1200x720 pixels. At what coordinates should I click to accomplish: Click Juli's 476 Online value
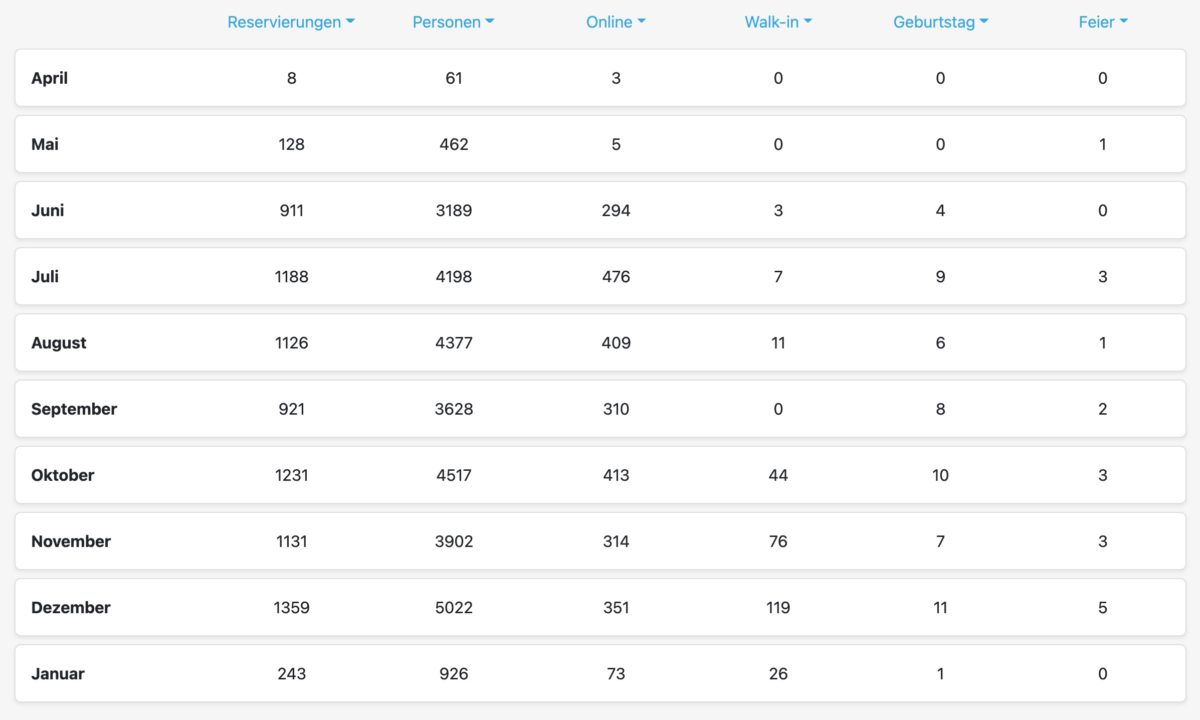pyautogui.click(x=616, y=277)
